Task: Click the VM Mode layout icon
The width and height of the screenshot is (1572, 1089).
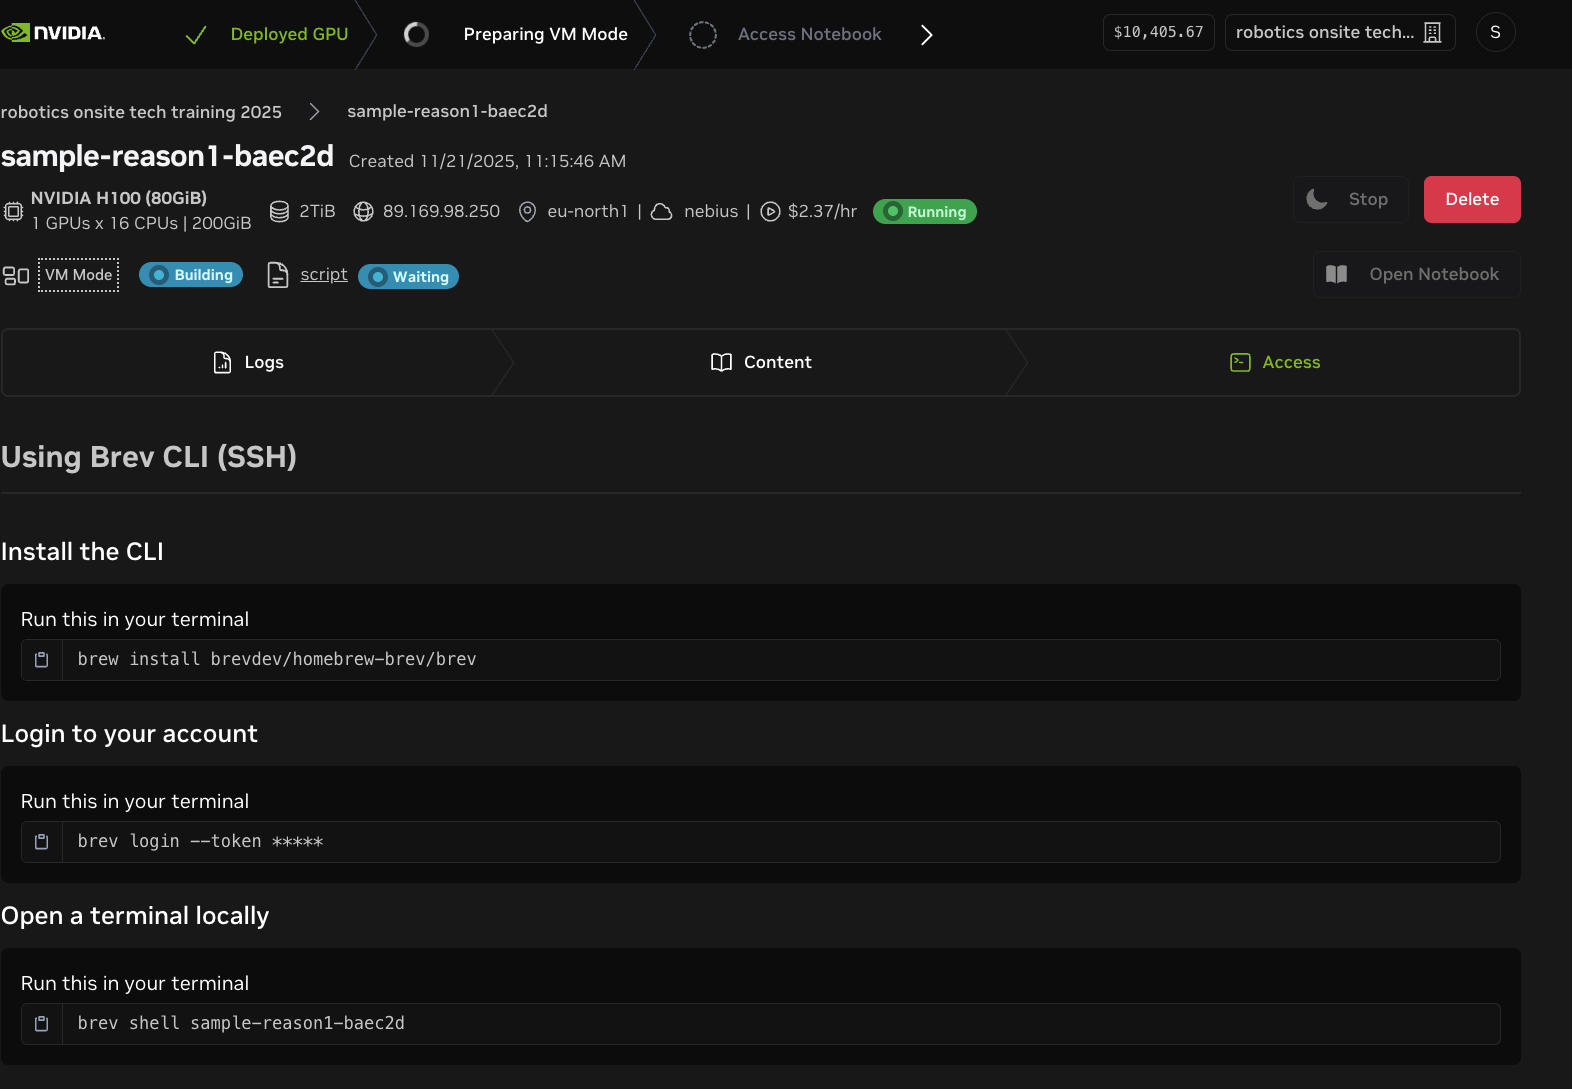Action: coord(16,276)
